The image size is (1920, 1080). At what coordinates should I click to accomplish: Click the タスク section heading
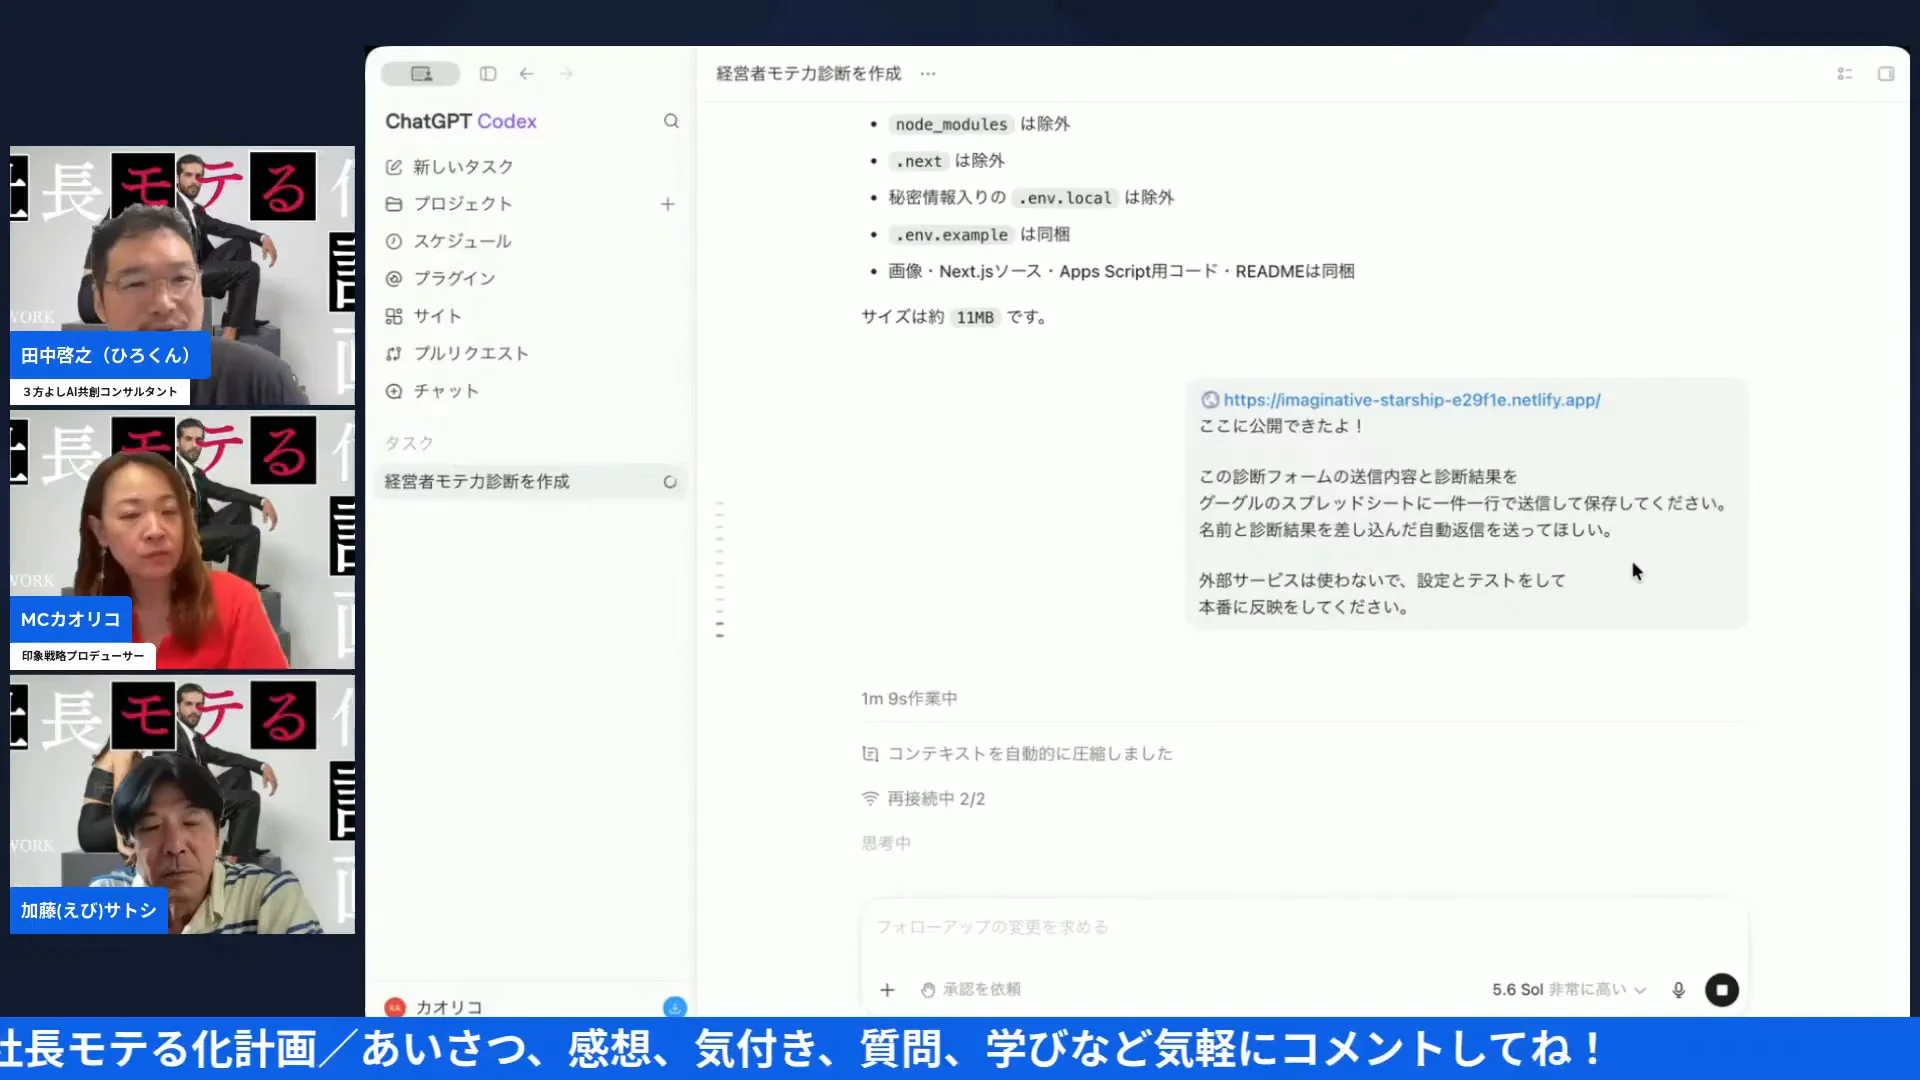pyautogui.click(x=409, y=443)
